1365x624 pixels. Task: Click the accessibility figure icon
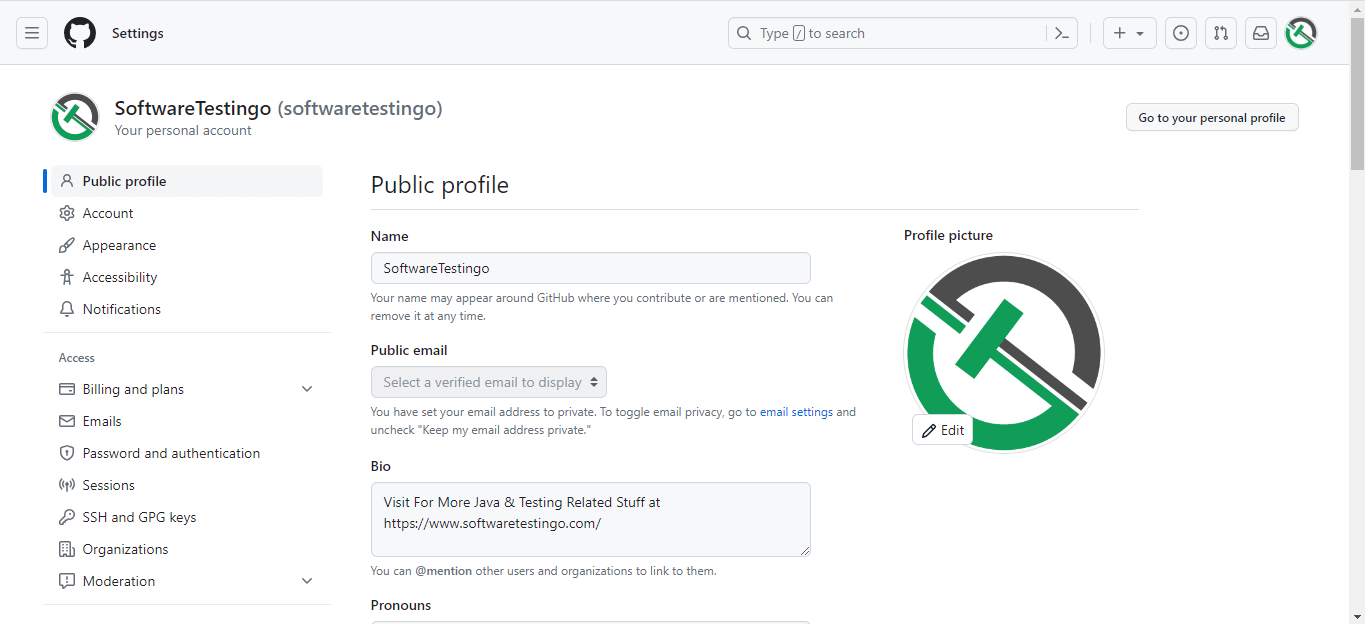point(67,277)
